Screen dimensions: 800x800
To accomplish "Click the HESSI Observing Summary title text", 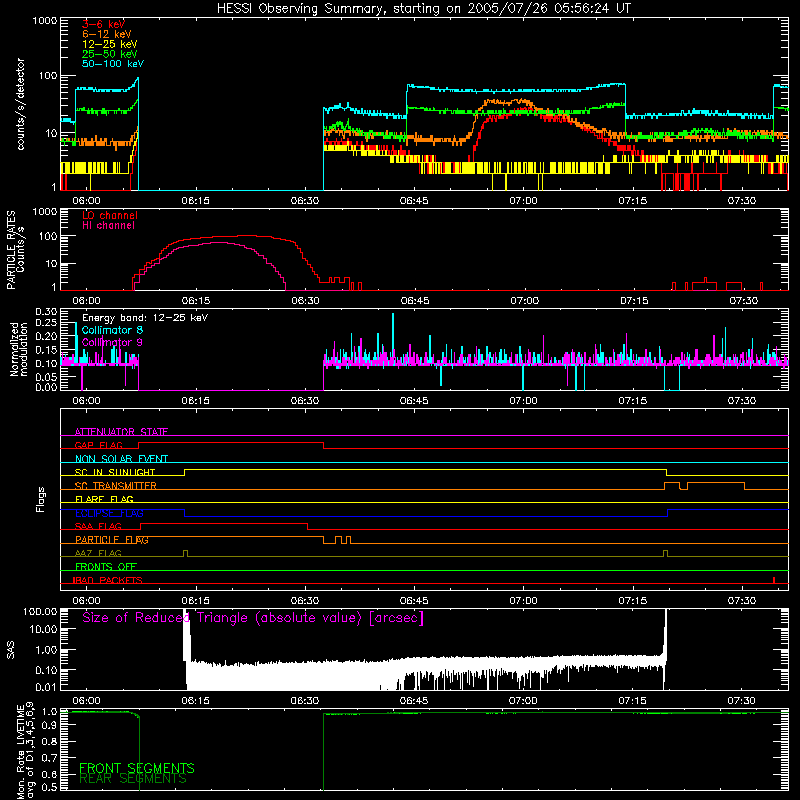I will click(423, 8).
